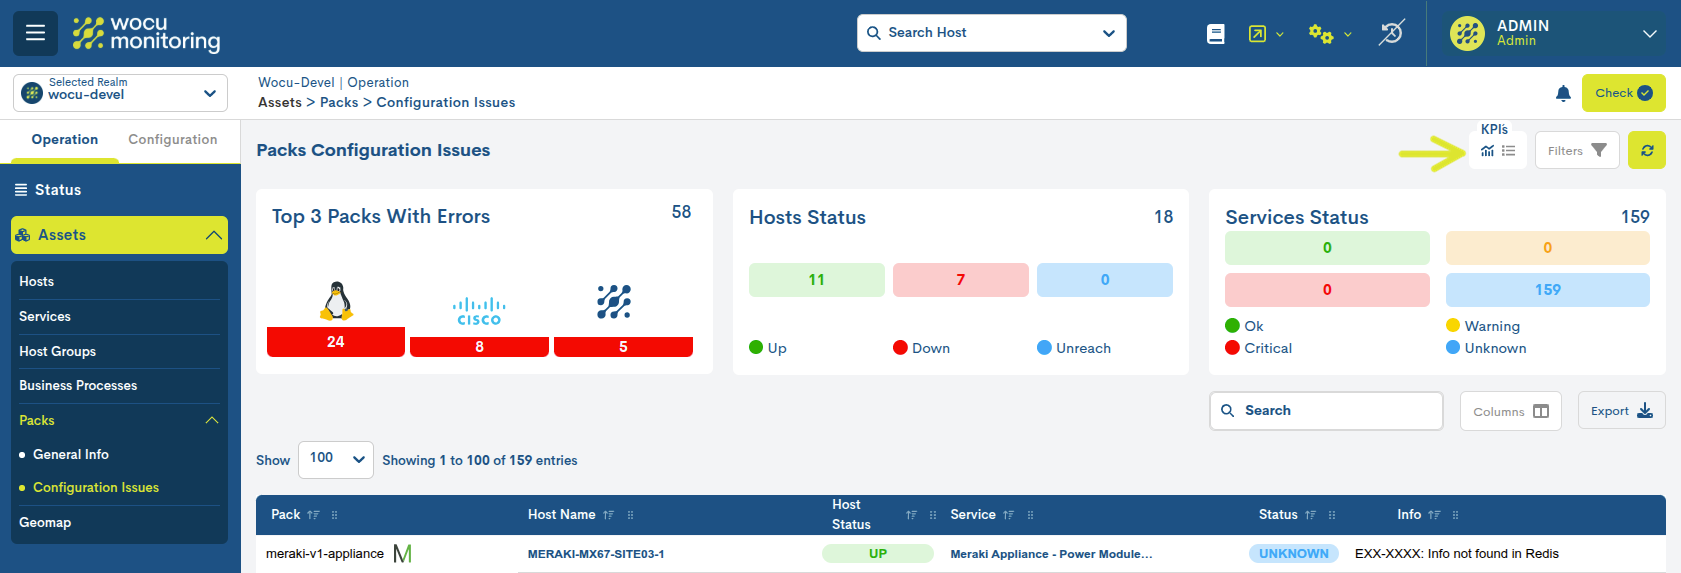The width and height of the screenshot is (1681, 573).
Task: Click the Status column drag handle
Action: click(x=1332, y=515)
